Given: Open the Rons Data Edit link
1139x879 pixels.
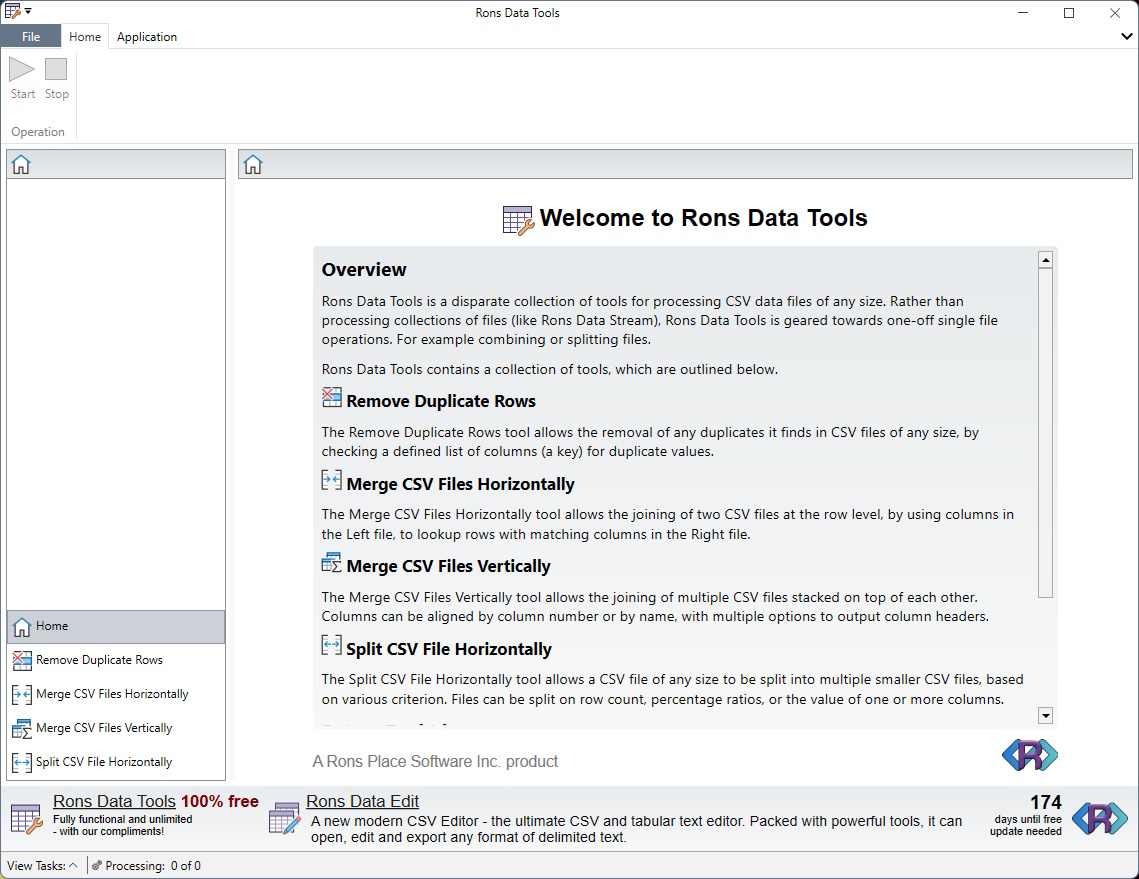Looking at the screenshot, I should click(x=362, y=802).
